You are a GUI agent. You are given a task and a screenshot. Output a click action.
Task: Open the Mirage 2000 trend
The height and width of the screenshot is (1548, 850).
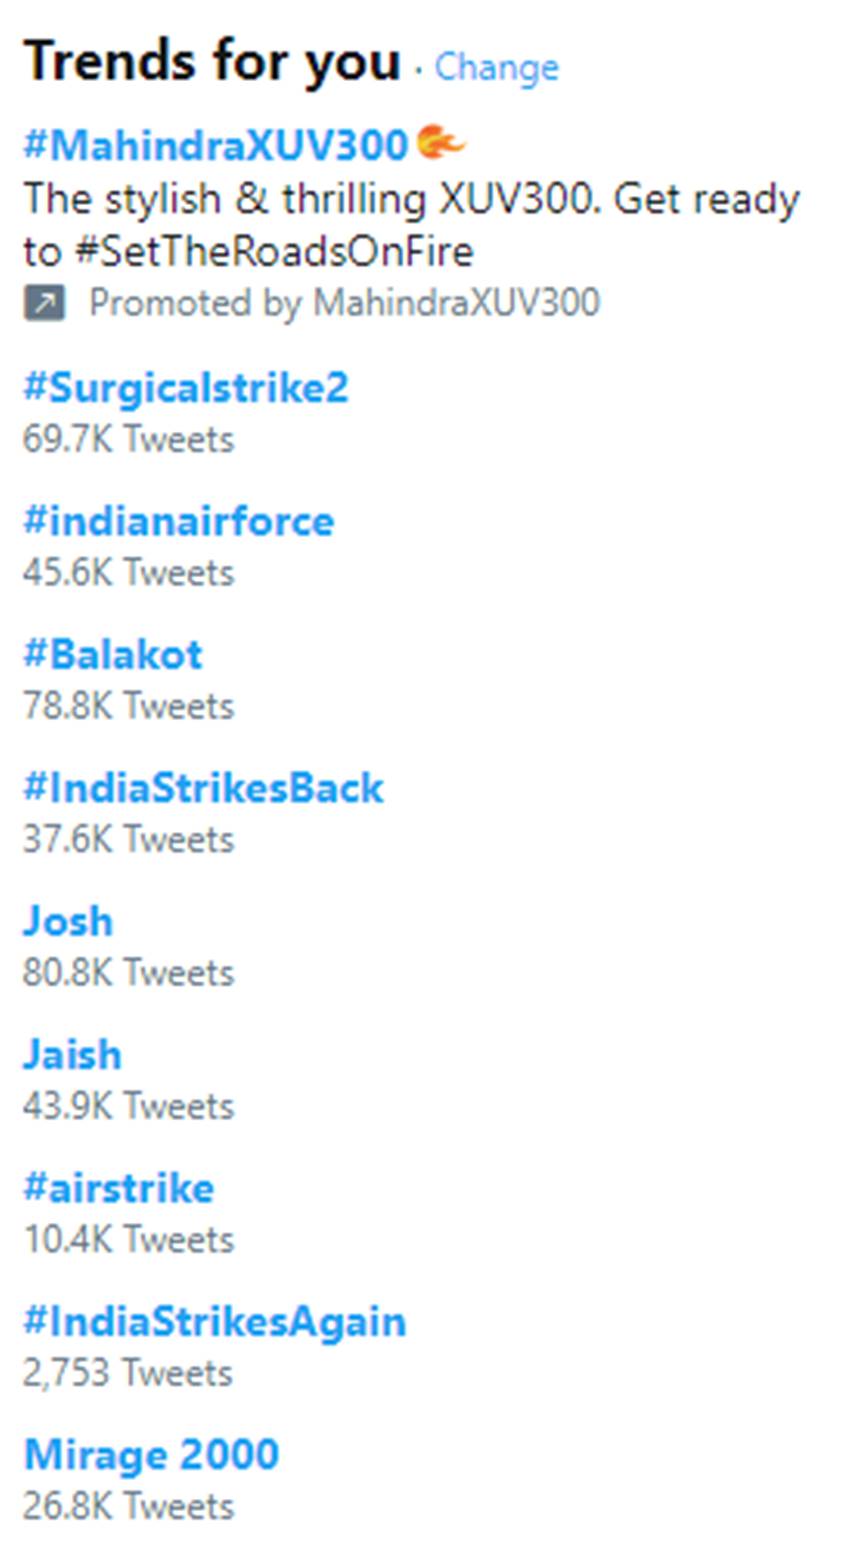[151, 1455]
